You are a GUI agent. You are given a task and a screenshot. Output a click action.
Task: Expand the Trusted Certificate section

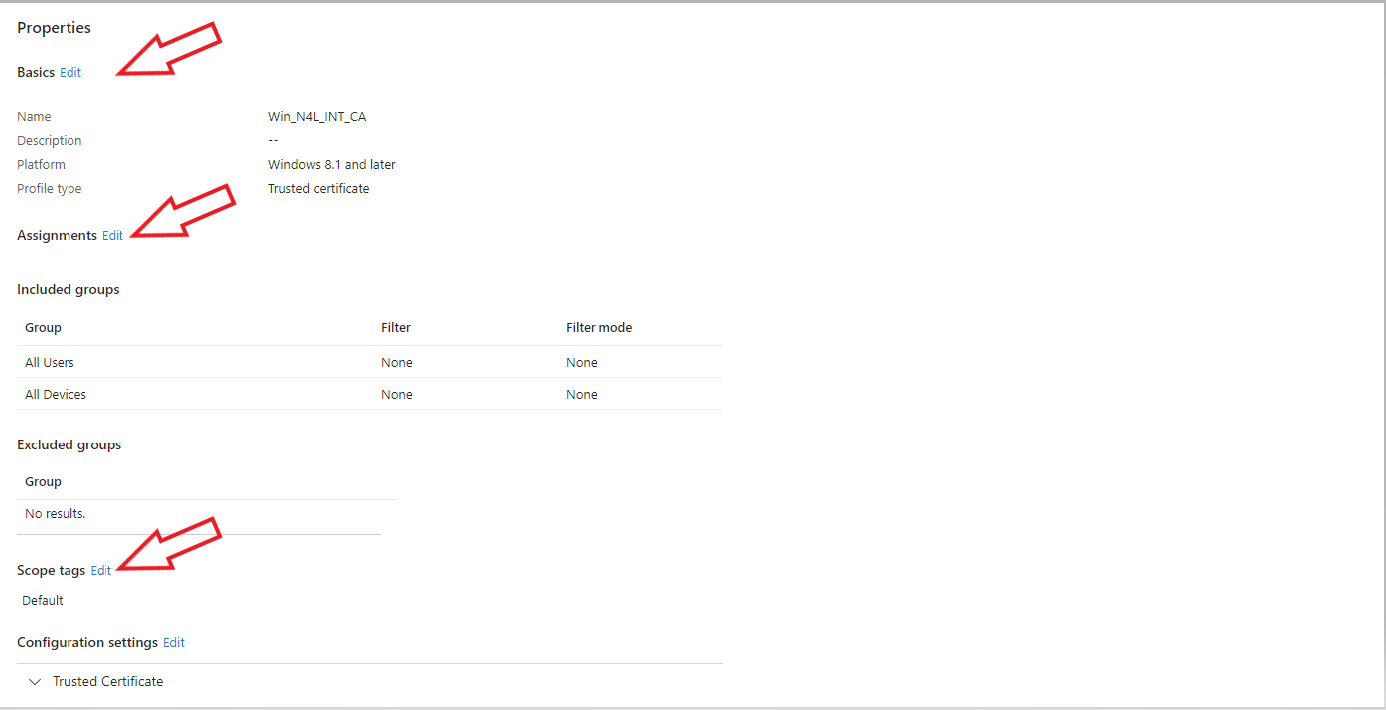[108, 681]
